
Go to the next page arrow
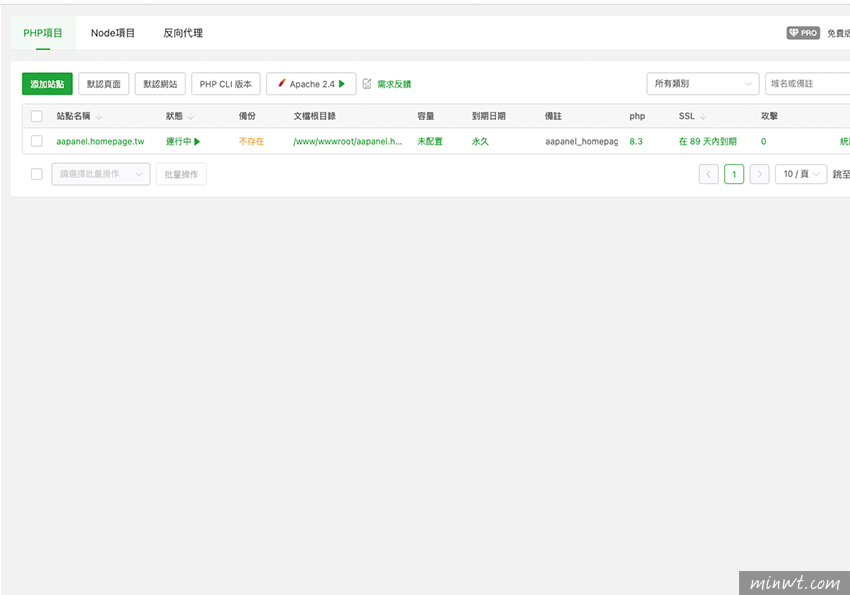(x=759, y=174)
